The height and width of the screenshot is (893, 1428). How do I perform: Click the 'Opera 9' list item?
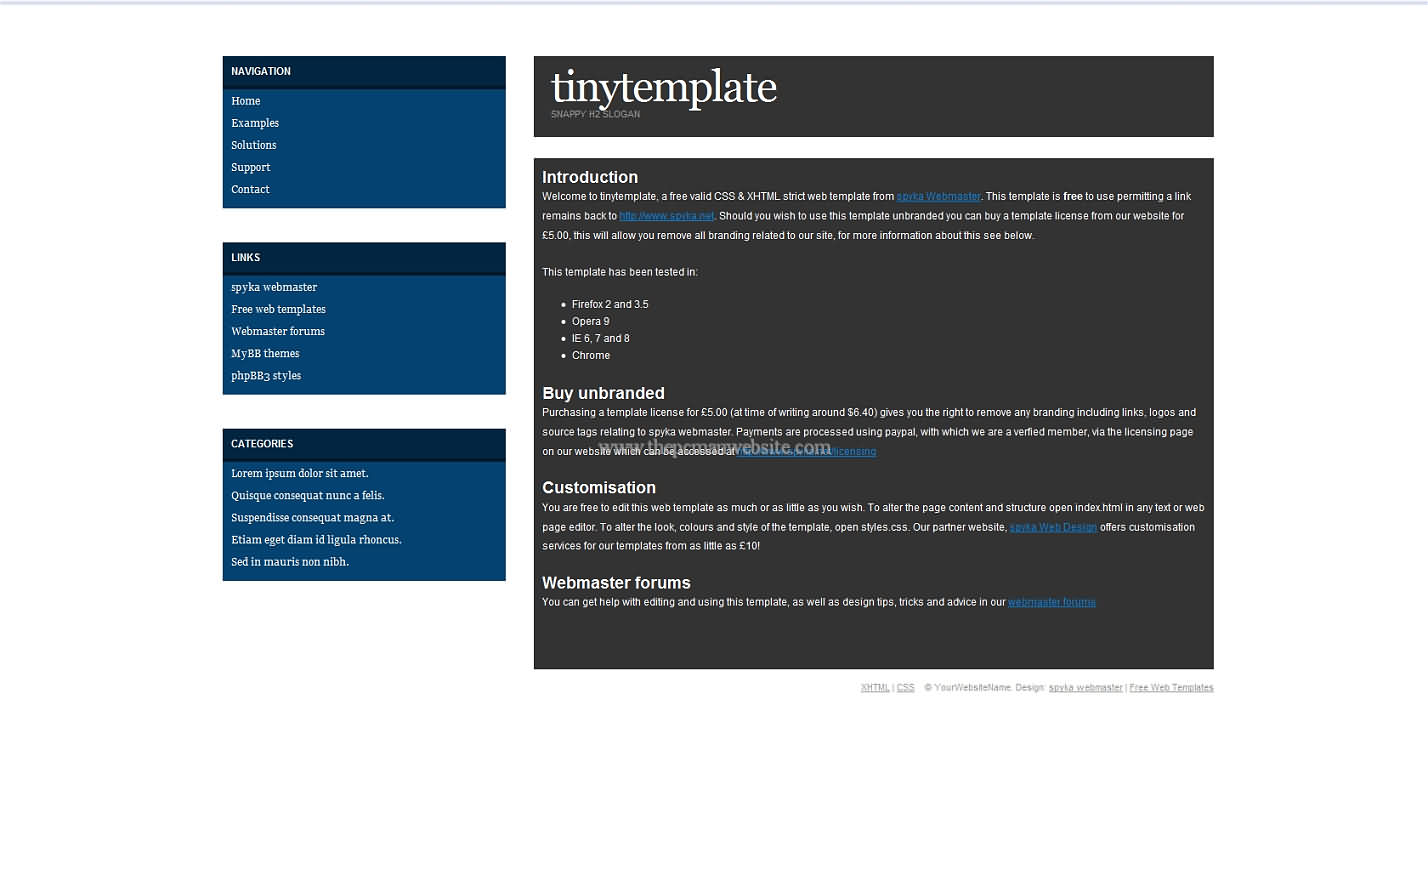click(x=590, y=321)
